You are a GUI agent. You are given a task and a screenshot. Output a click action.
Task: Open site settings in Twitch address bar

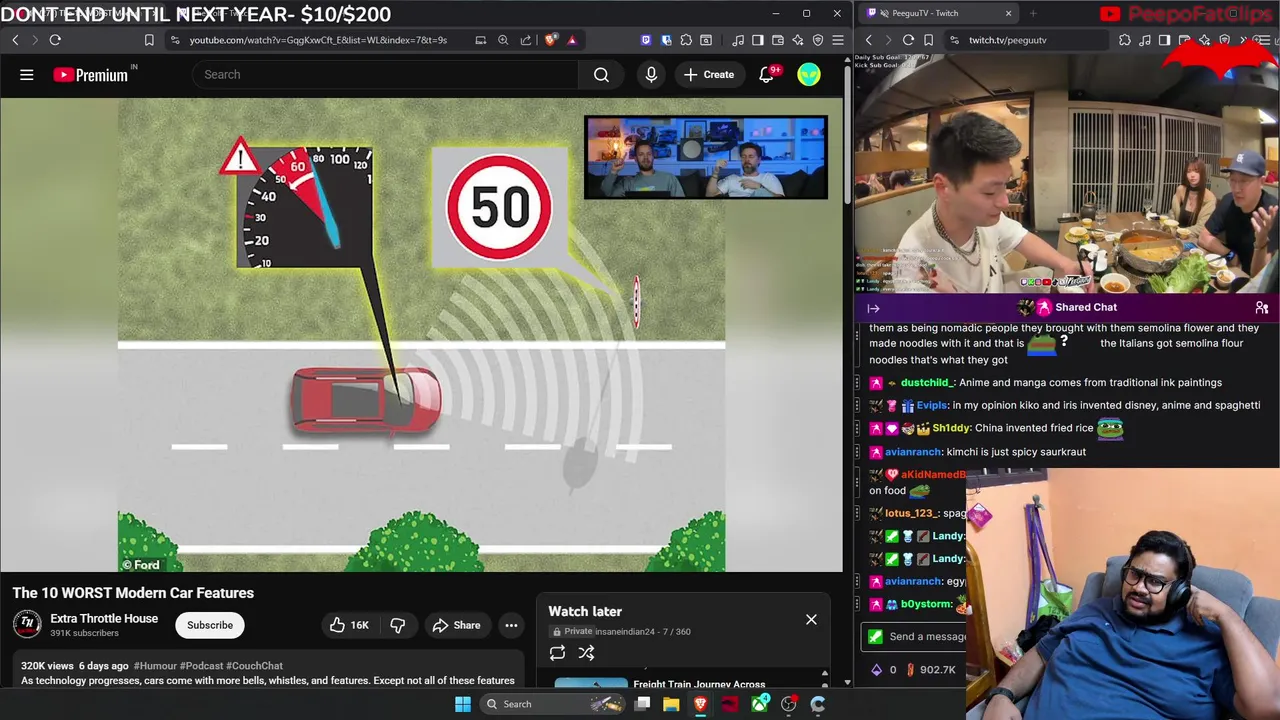tap(954, 40)
